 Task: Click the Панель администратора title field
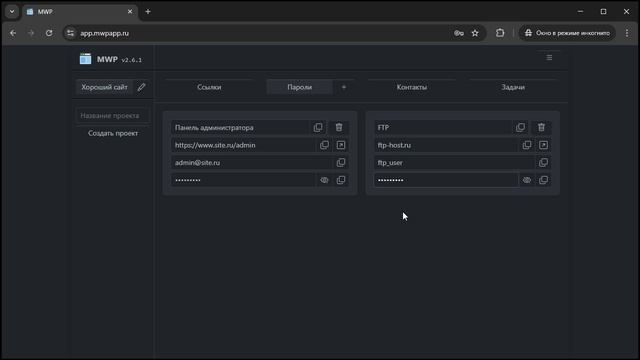(240, 127)
